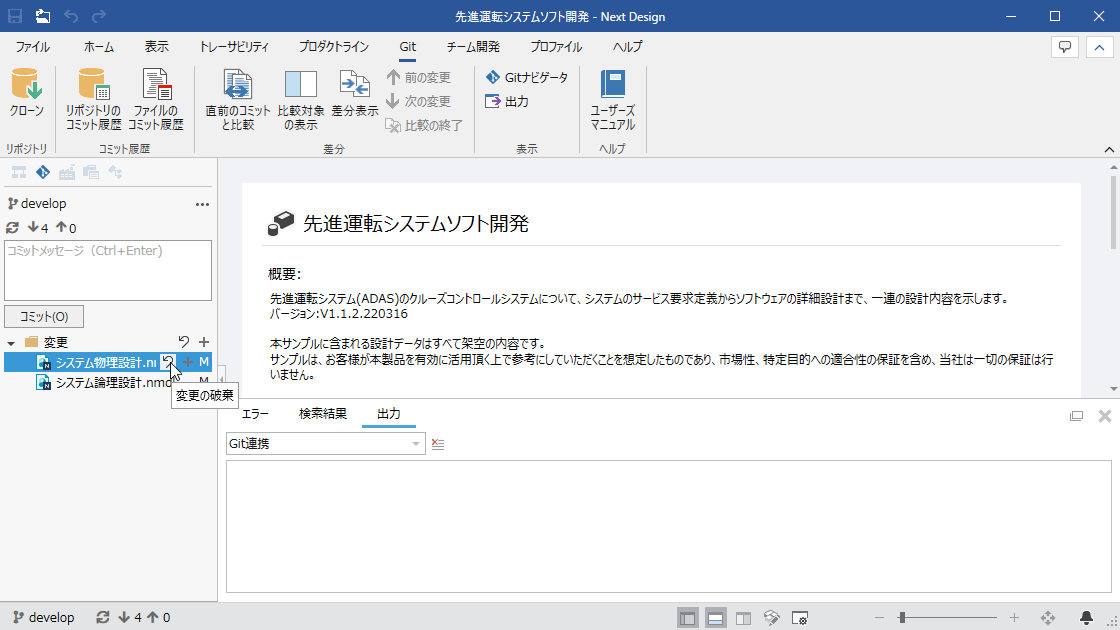1120x630 pixels.
Task: Discard all changes in the 変更 header
Action: coord(184,342)
